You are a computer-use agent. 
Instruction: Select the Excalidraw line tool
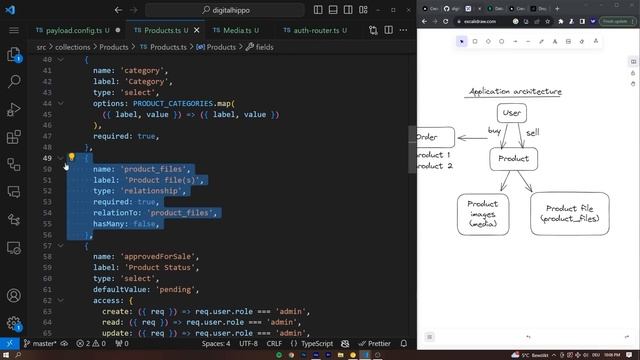tap(528, 41)
